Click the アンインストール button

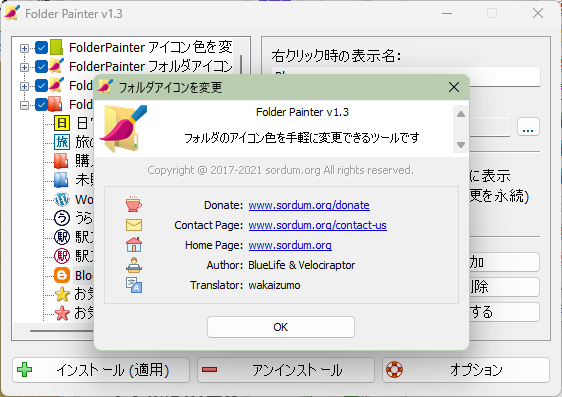coord(286,370)
